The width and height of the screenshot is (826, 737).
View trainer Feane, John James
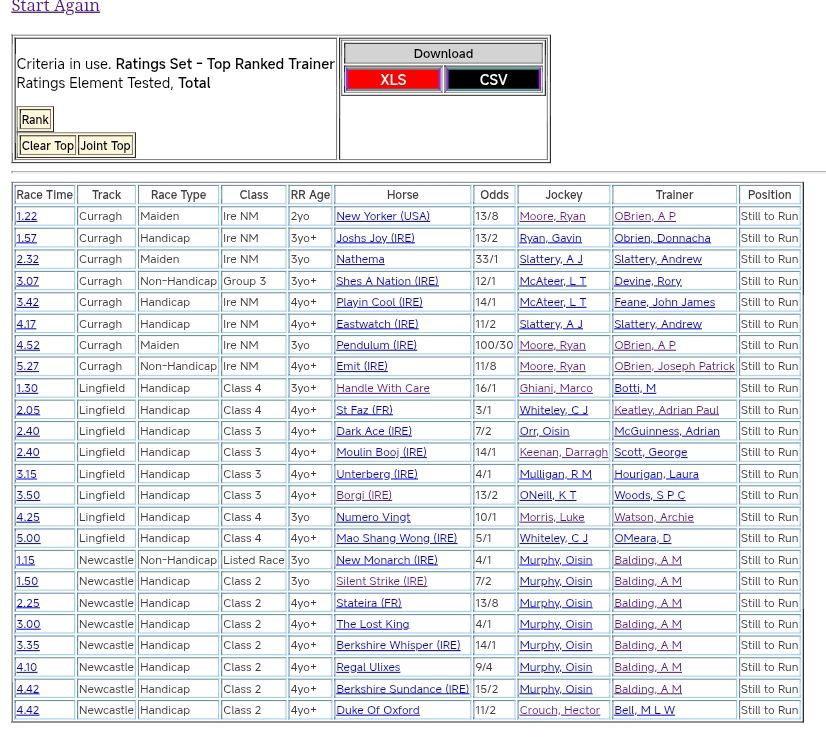[x=664, y=302]
